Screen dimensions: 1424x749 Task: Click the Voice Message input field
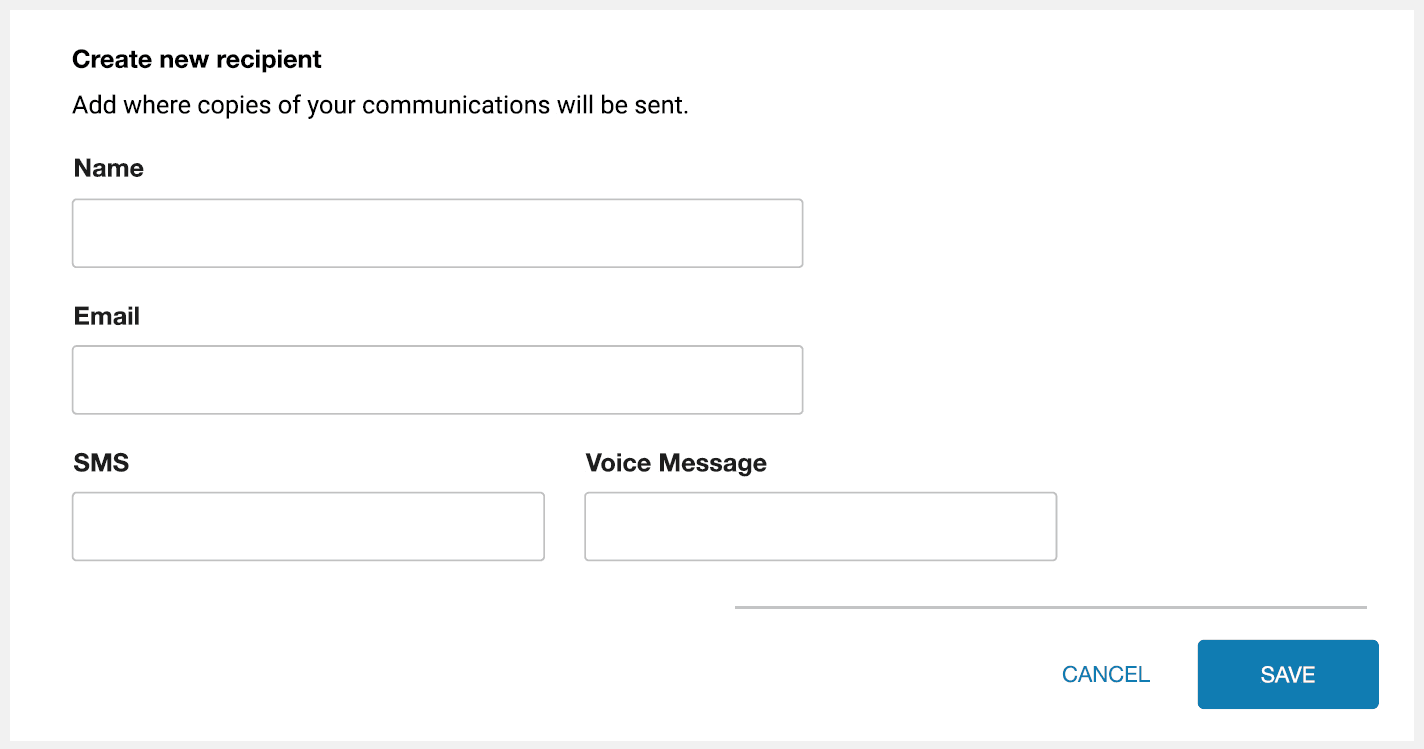(x=820, y=526)
